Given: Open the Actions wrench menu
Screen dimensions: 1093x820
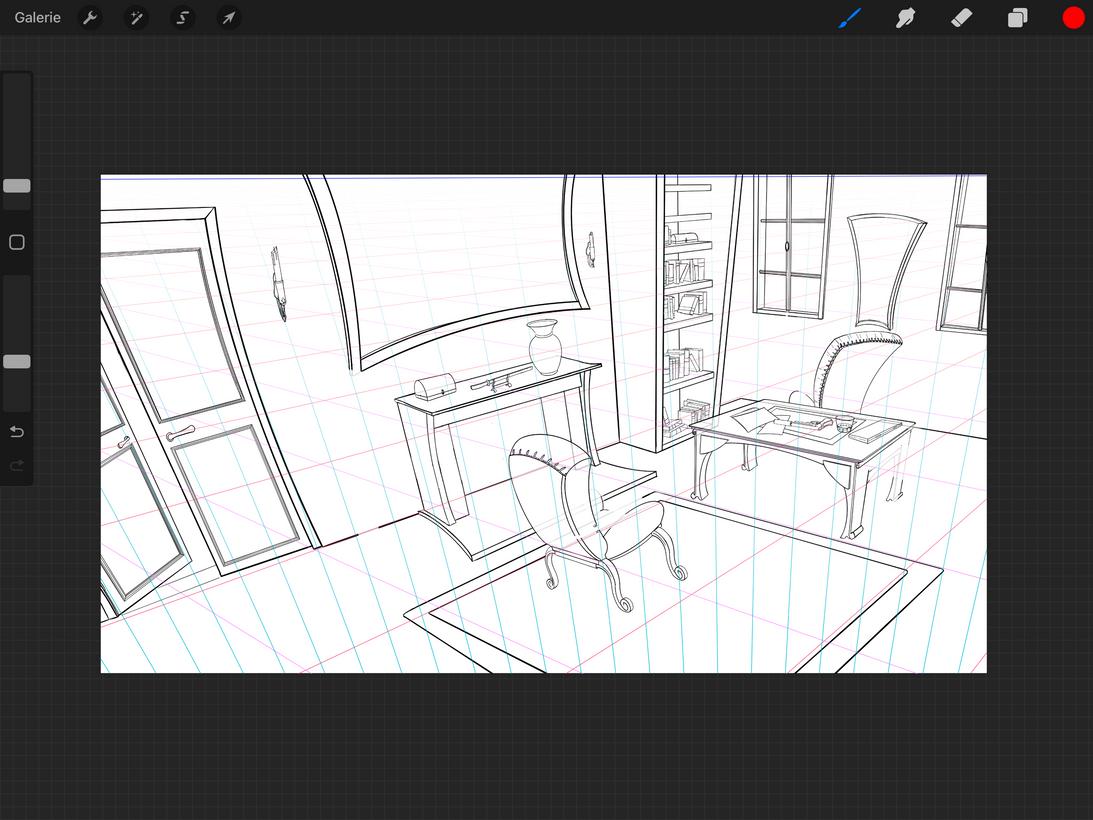Looking at the screenshot, I should coord(90,17).
